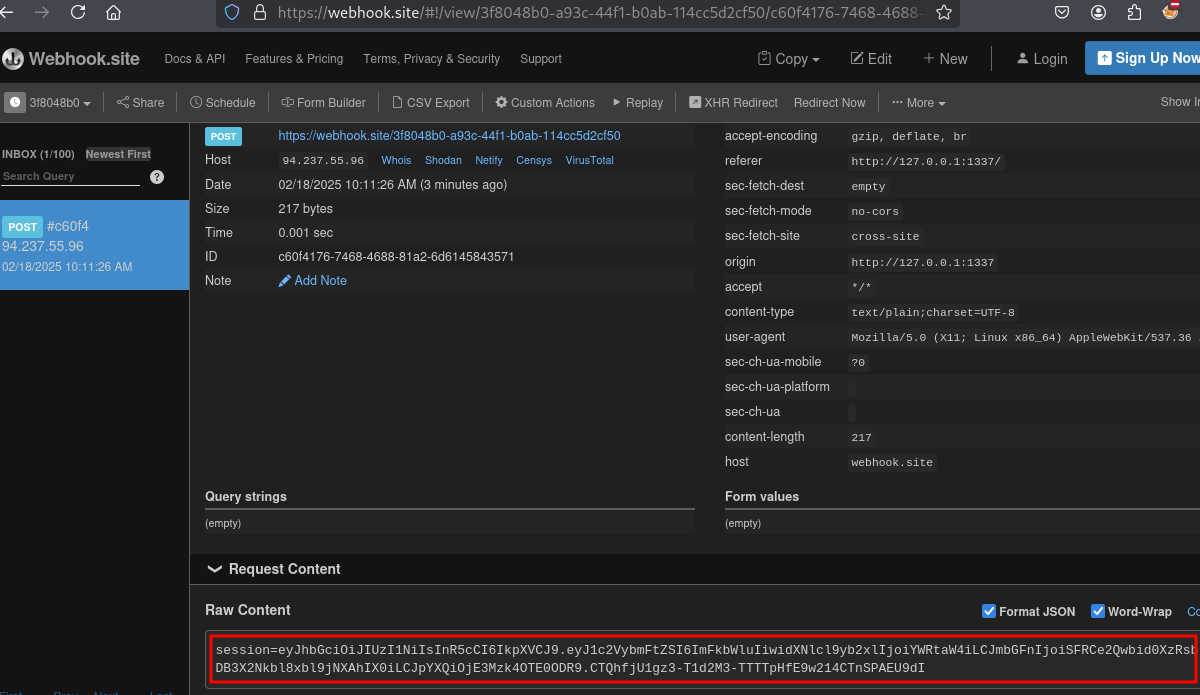Screen dimensions: 1200x695
Task: Open the Copy dropdown menu
Action: [x=789, y=59]
